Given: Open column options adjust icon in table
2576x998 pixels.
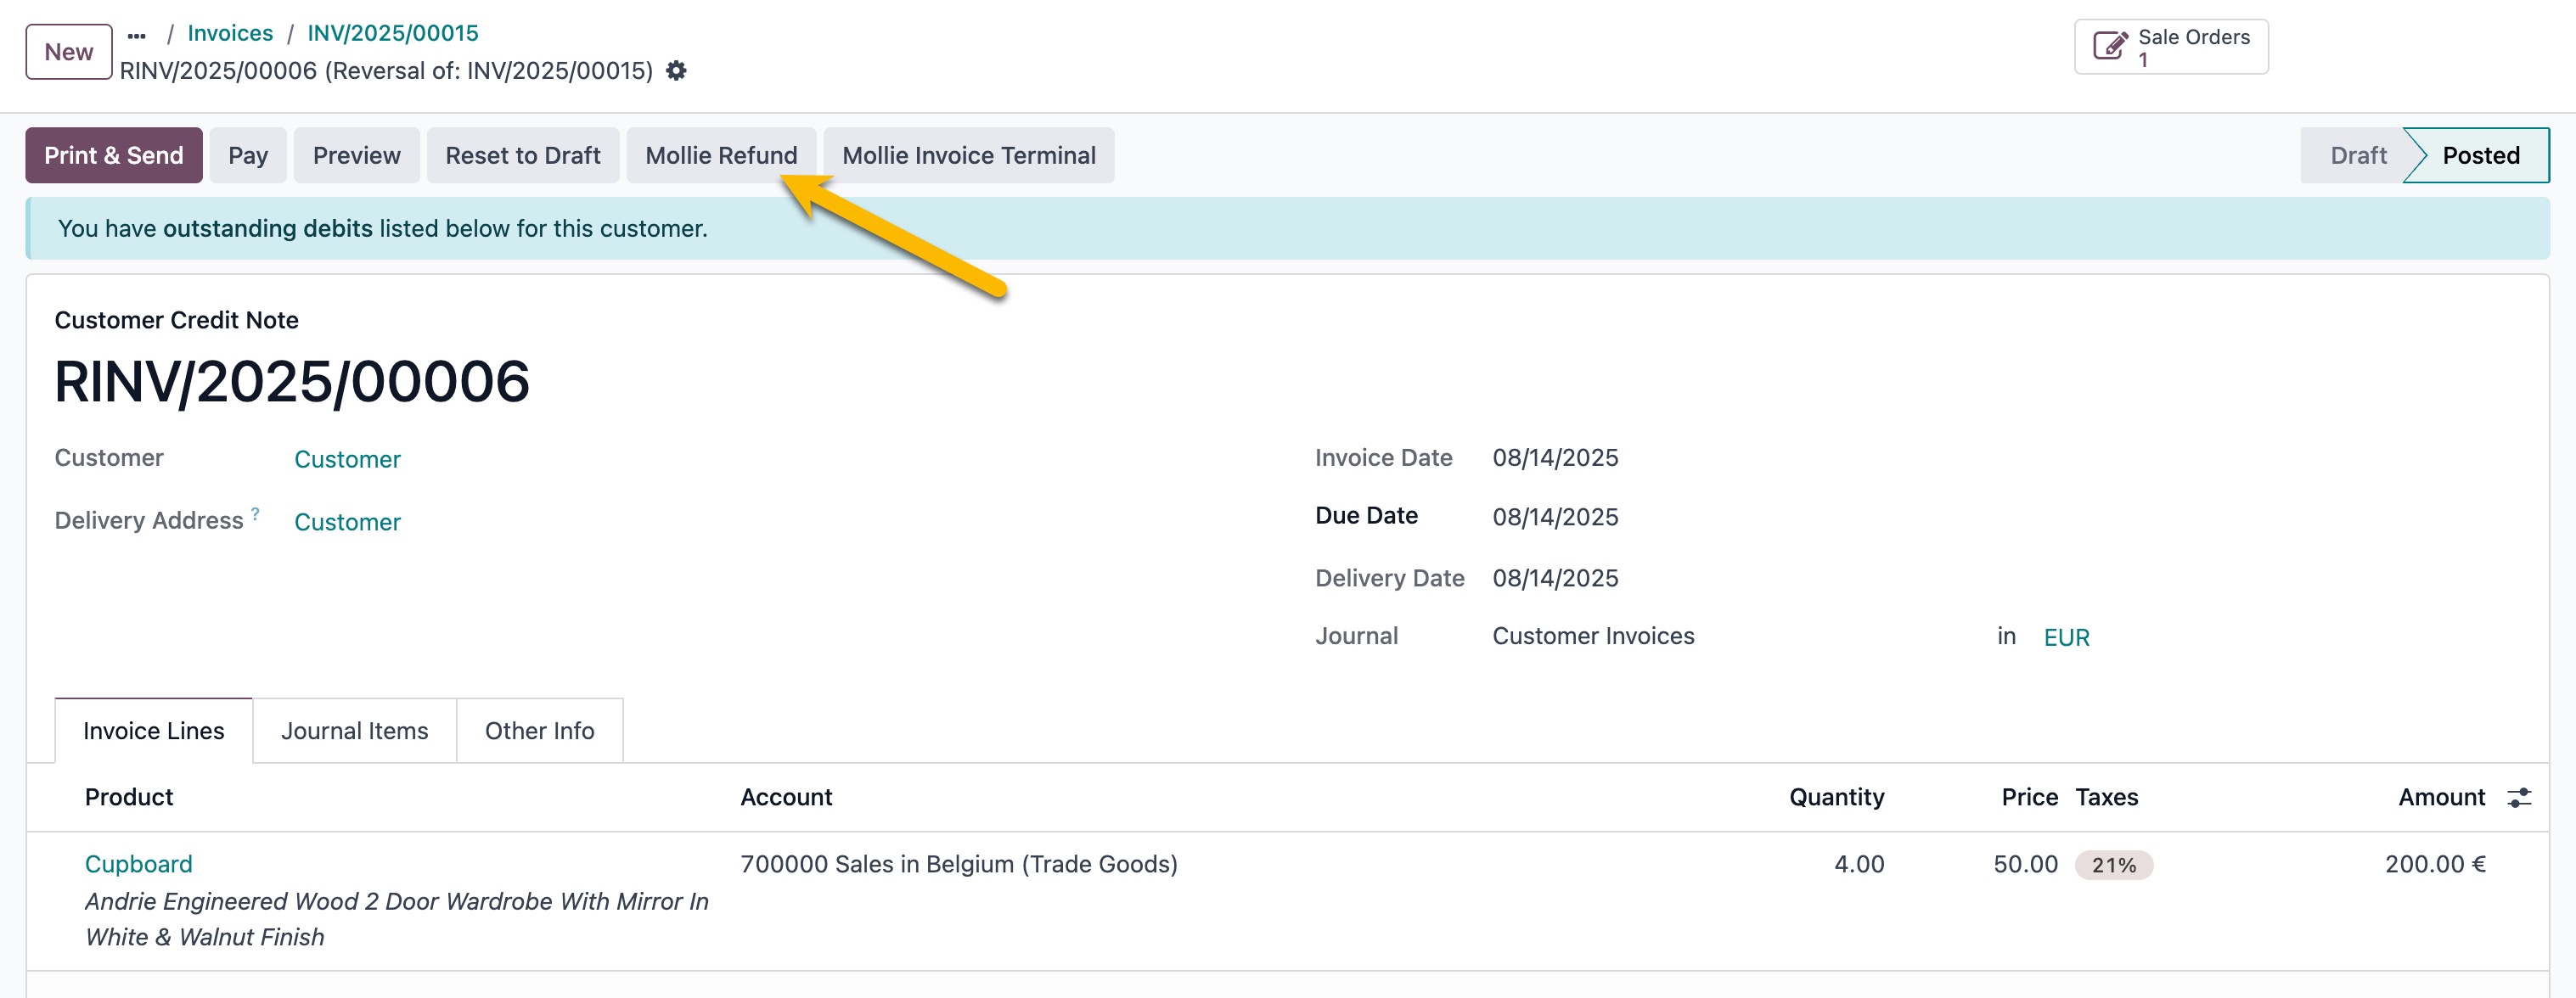Looking at the screenshot, I should 2518,797.
